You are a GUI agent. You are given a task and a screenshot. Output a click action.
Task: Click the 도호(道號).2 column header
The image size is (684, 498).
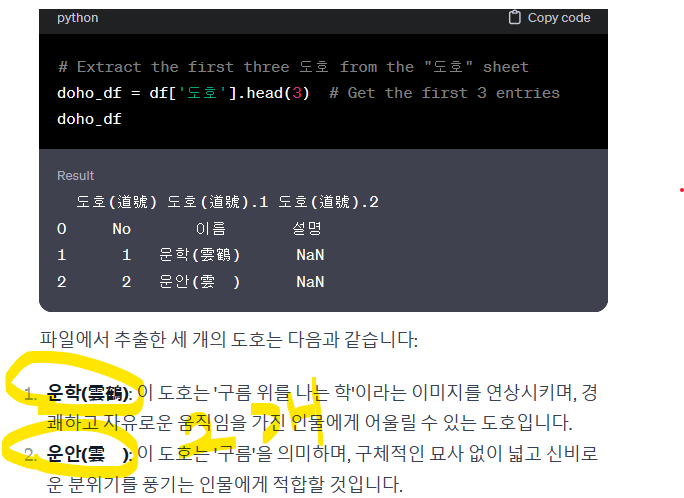point(328,202)
